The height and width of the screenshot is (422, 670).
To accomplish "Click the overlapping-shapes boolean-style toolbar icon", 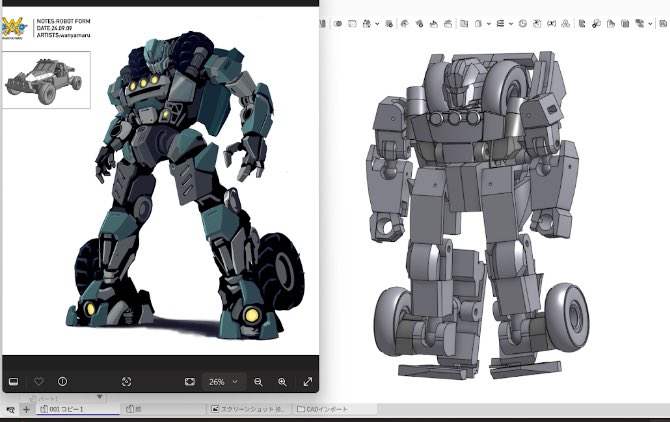I will tap(597, 24).
